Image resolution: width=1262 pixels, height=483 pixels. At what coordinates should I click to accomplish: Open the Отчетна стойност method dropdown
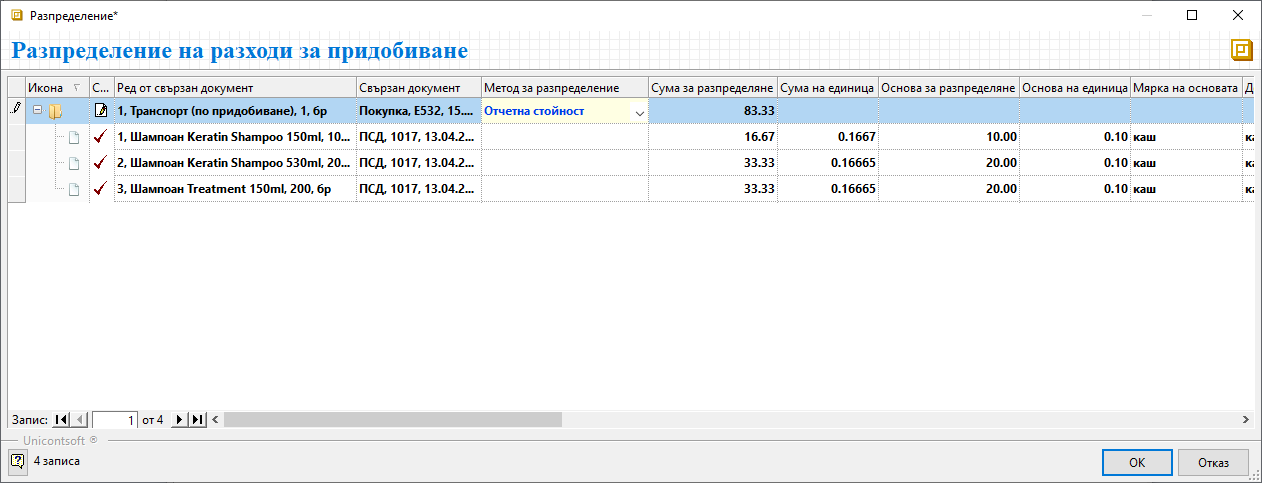639,112
